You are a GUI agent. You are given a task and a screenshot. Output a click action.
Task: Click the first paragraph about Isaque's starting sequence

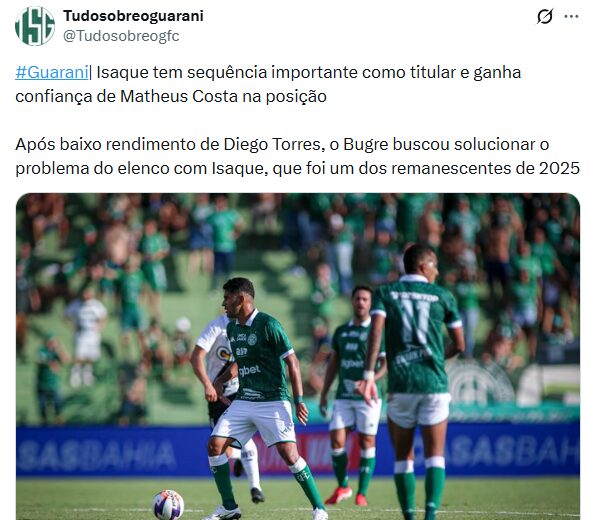268,84
